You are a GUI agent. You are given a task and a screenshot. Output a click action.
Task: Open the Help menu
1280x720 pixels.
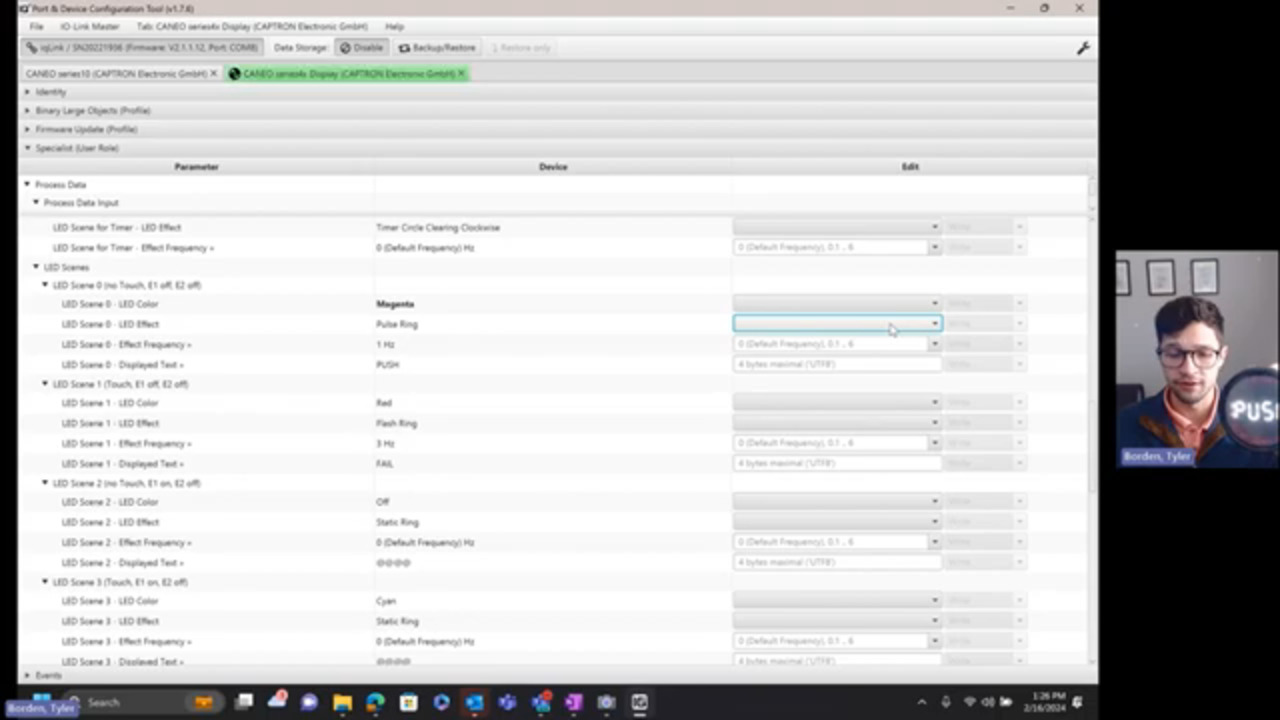coord(395,26)
